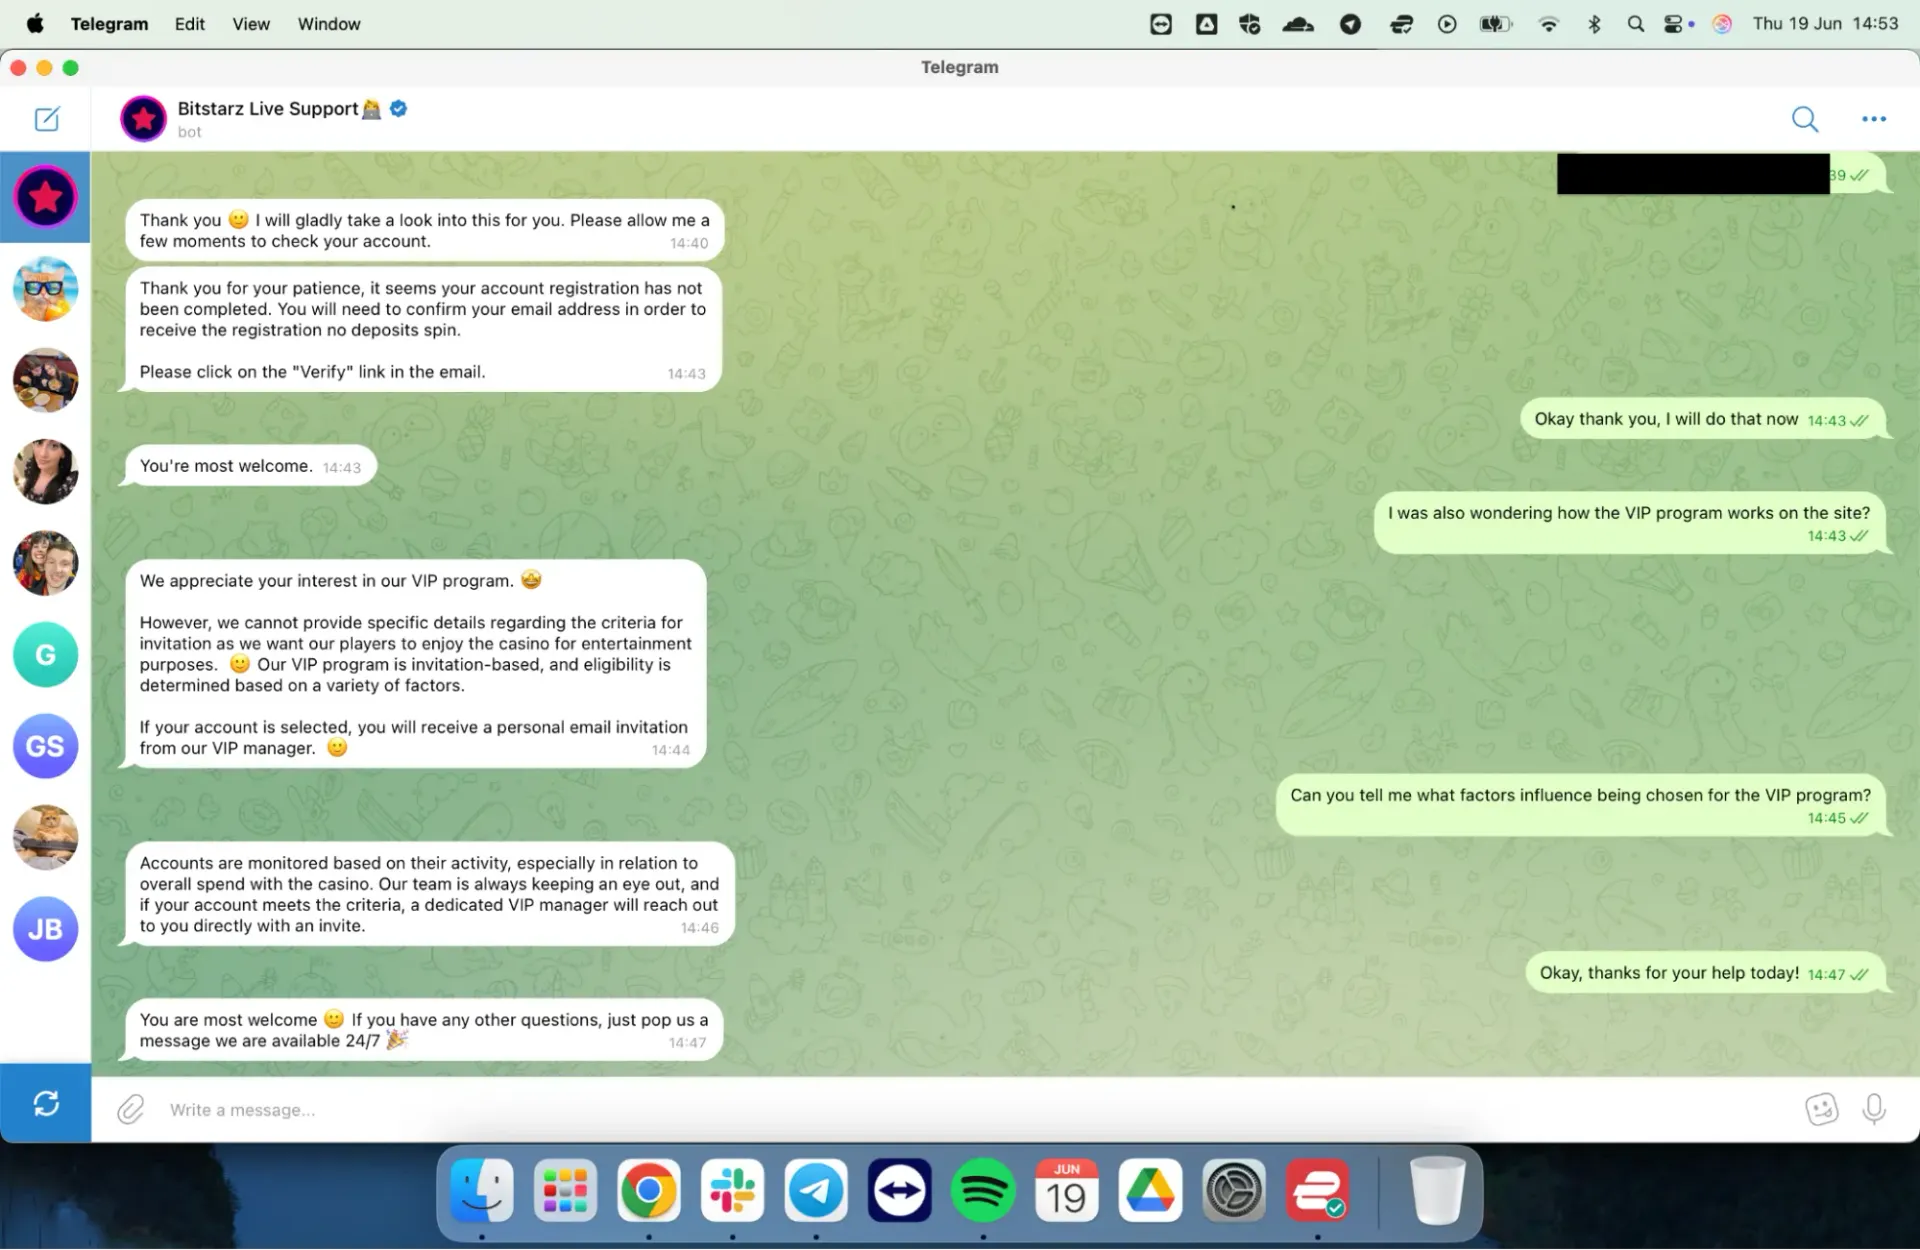This screenshot has height=1250, width=1920.
Task: Click message asking what factors influence VIP
Action: point(1581,805)
